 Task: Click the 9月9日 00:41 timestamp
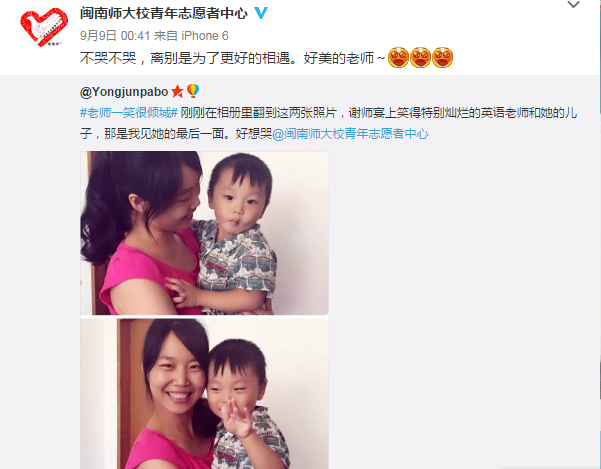pyautogui.click(x=115, y=36)
